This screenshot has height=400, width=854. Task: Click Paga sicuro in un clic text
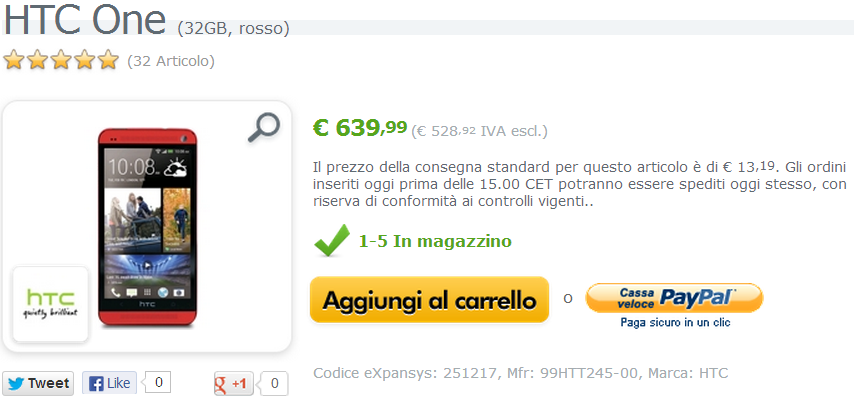click(x=675, y=323)
